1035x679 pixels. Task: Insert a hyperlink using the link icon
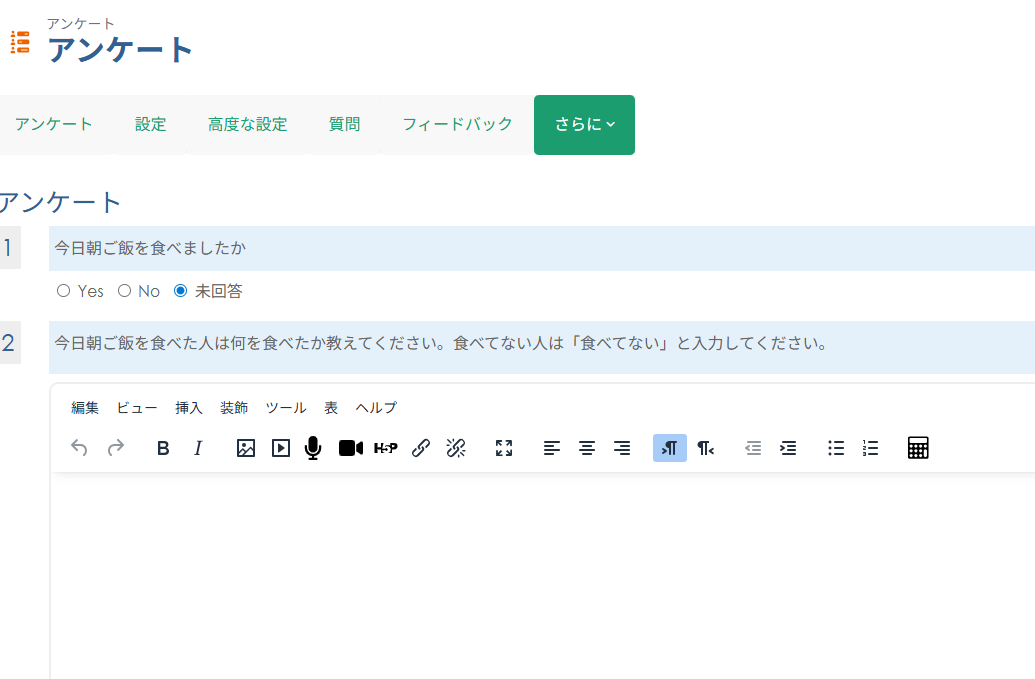coord(420,448)
